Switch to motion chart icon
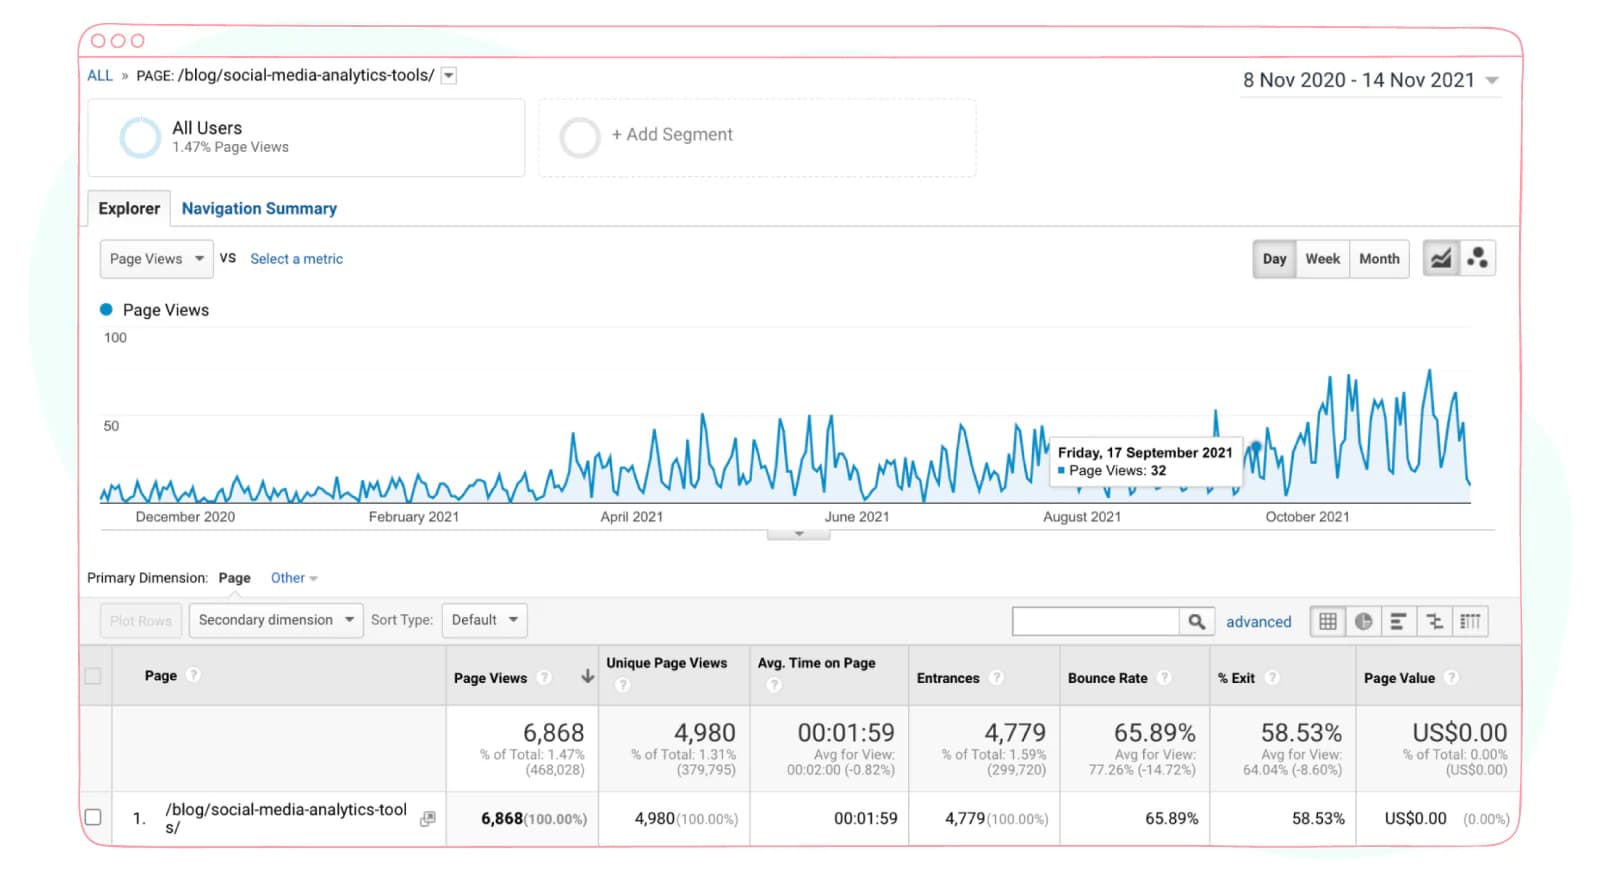Screen dimensions: 1600x870 1477,259
